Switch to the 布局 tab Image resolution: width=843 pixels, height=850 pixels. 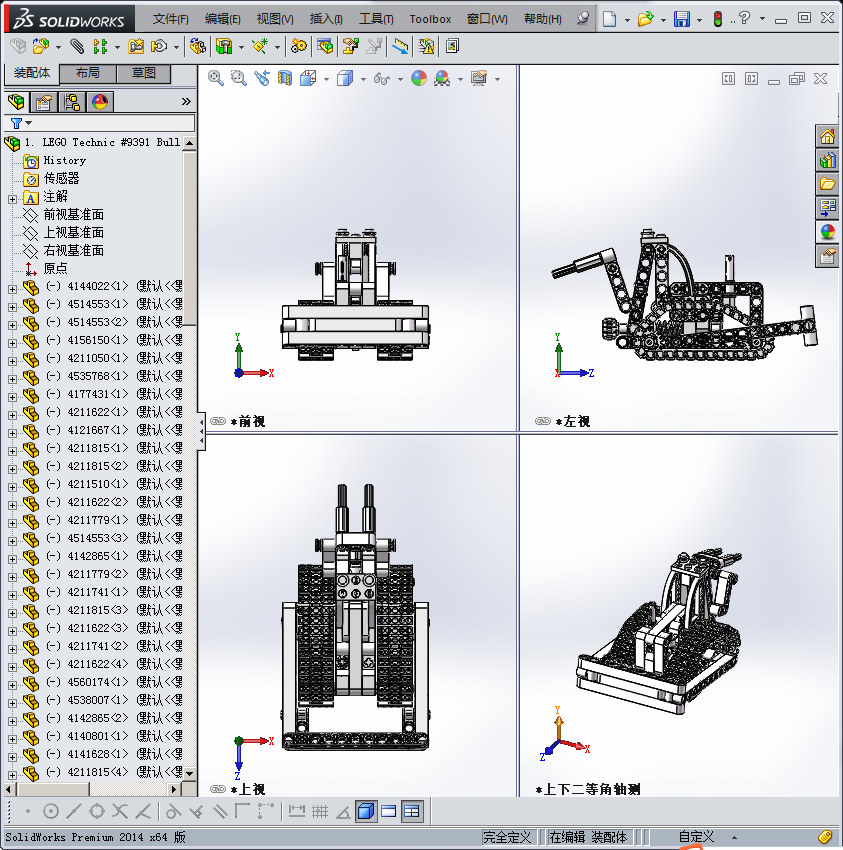[87, 73]
